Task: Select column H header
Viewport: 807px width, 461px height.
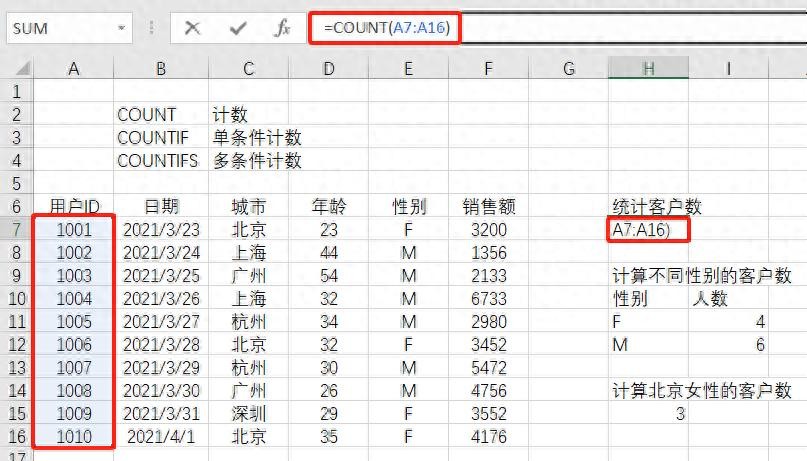Action: [648, 68]
